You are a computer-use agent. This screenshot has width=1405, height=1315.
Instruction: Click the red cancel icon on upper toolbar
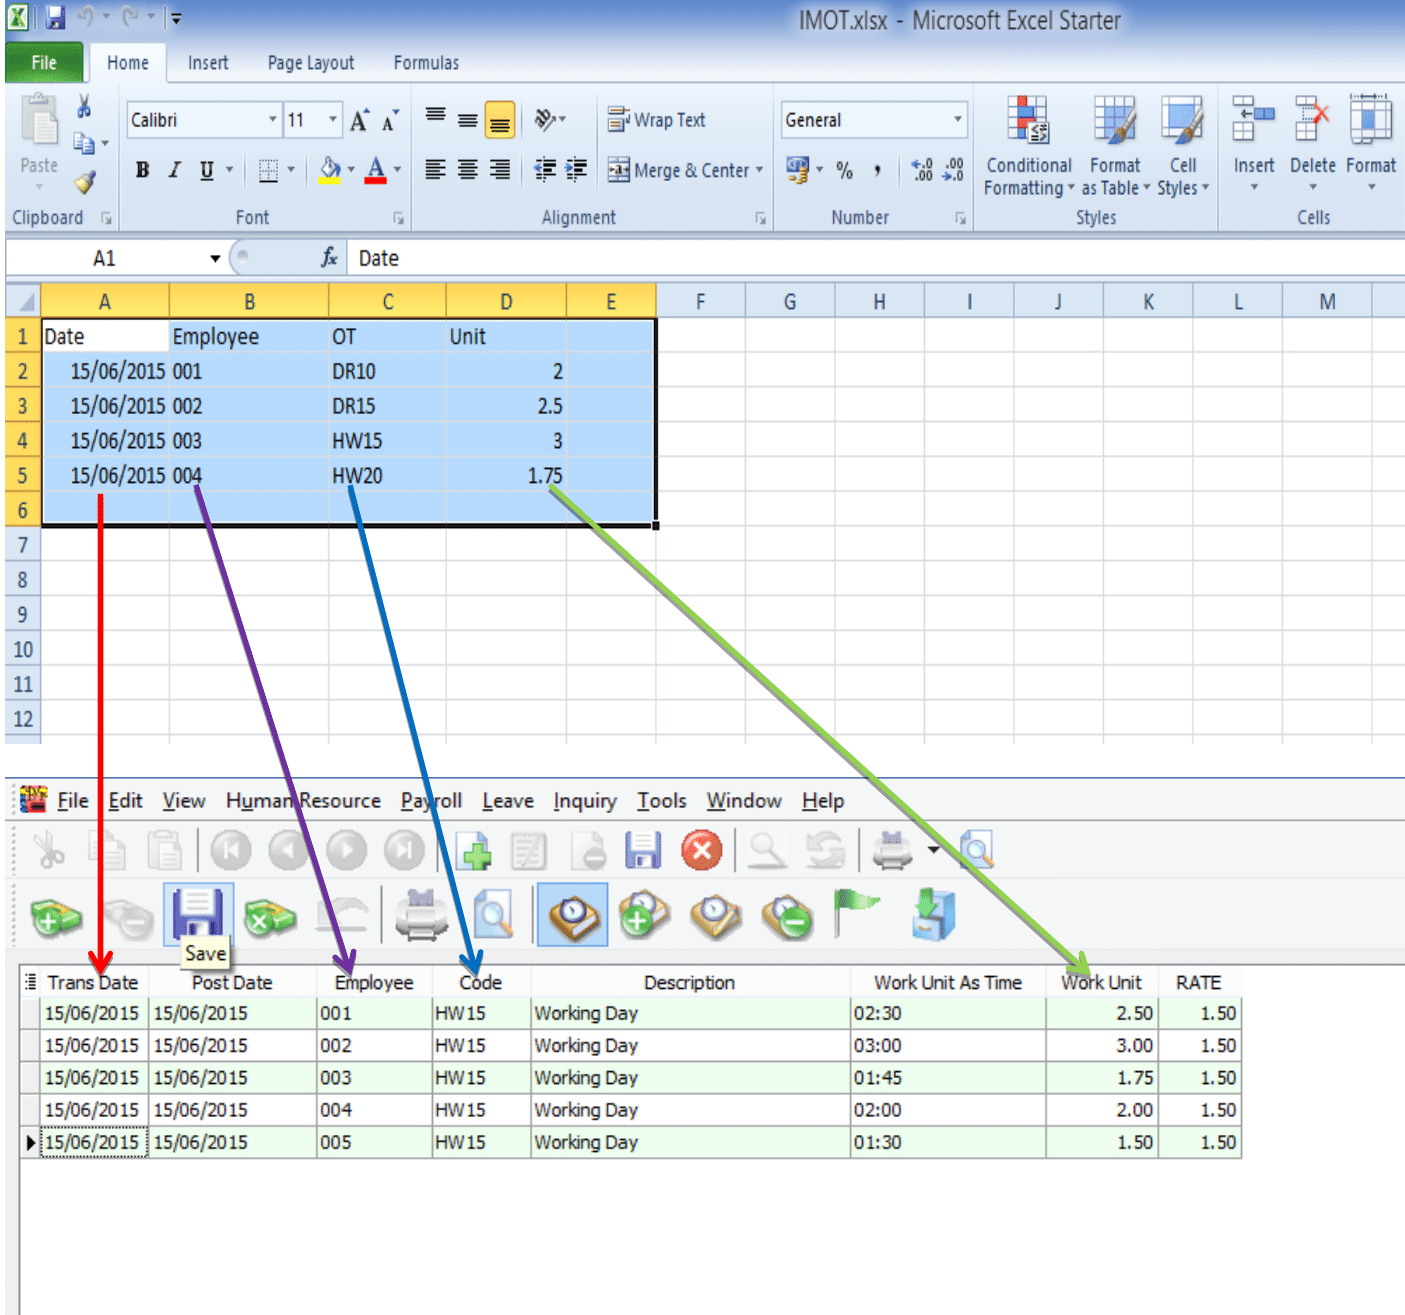point(702,850)
